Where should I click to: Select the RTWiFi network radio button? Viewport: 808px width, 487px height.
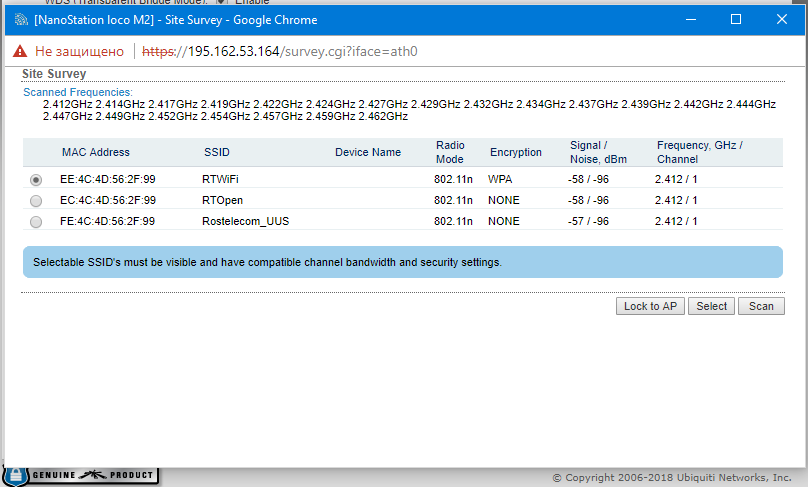pos(36,180)
